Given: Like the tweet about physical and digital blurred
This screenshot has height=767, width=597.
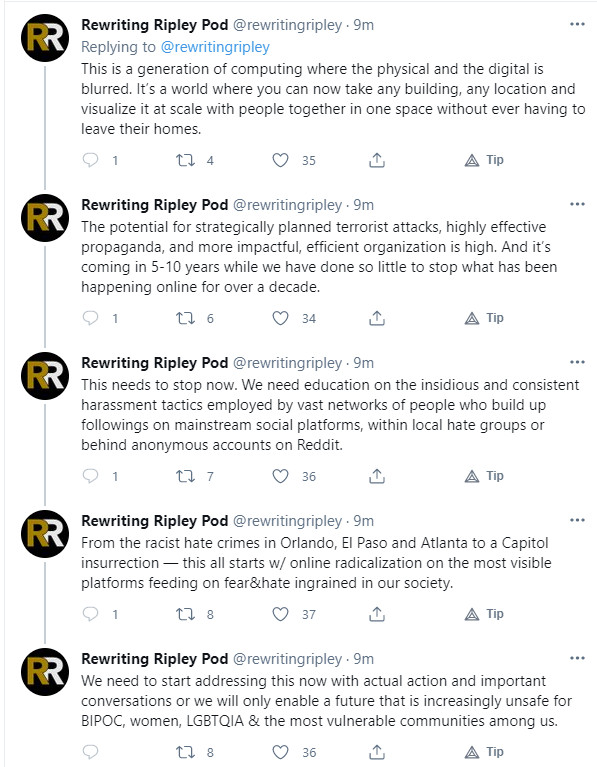Looking at the screenshot, I should click(280, 160).
